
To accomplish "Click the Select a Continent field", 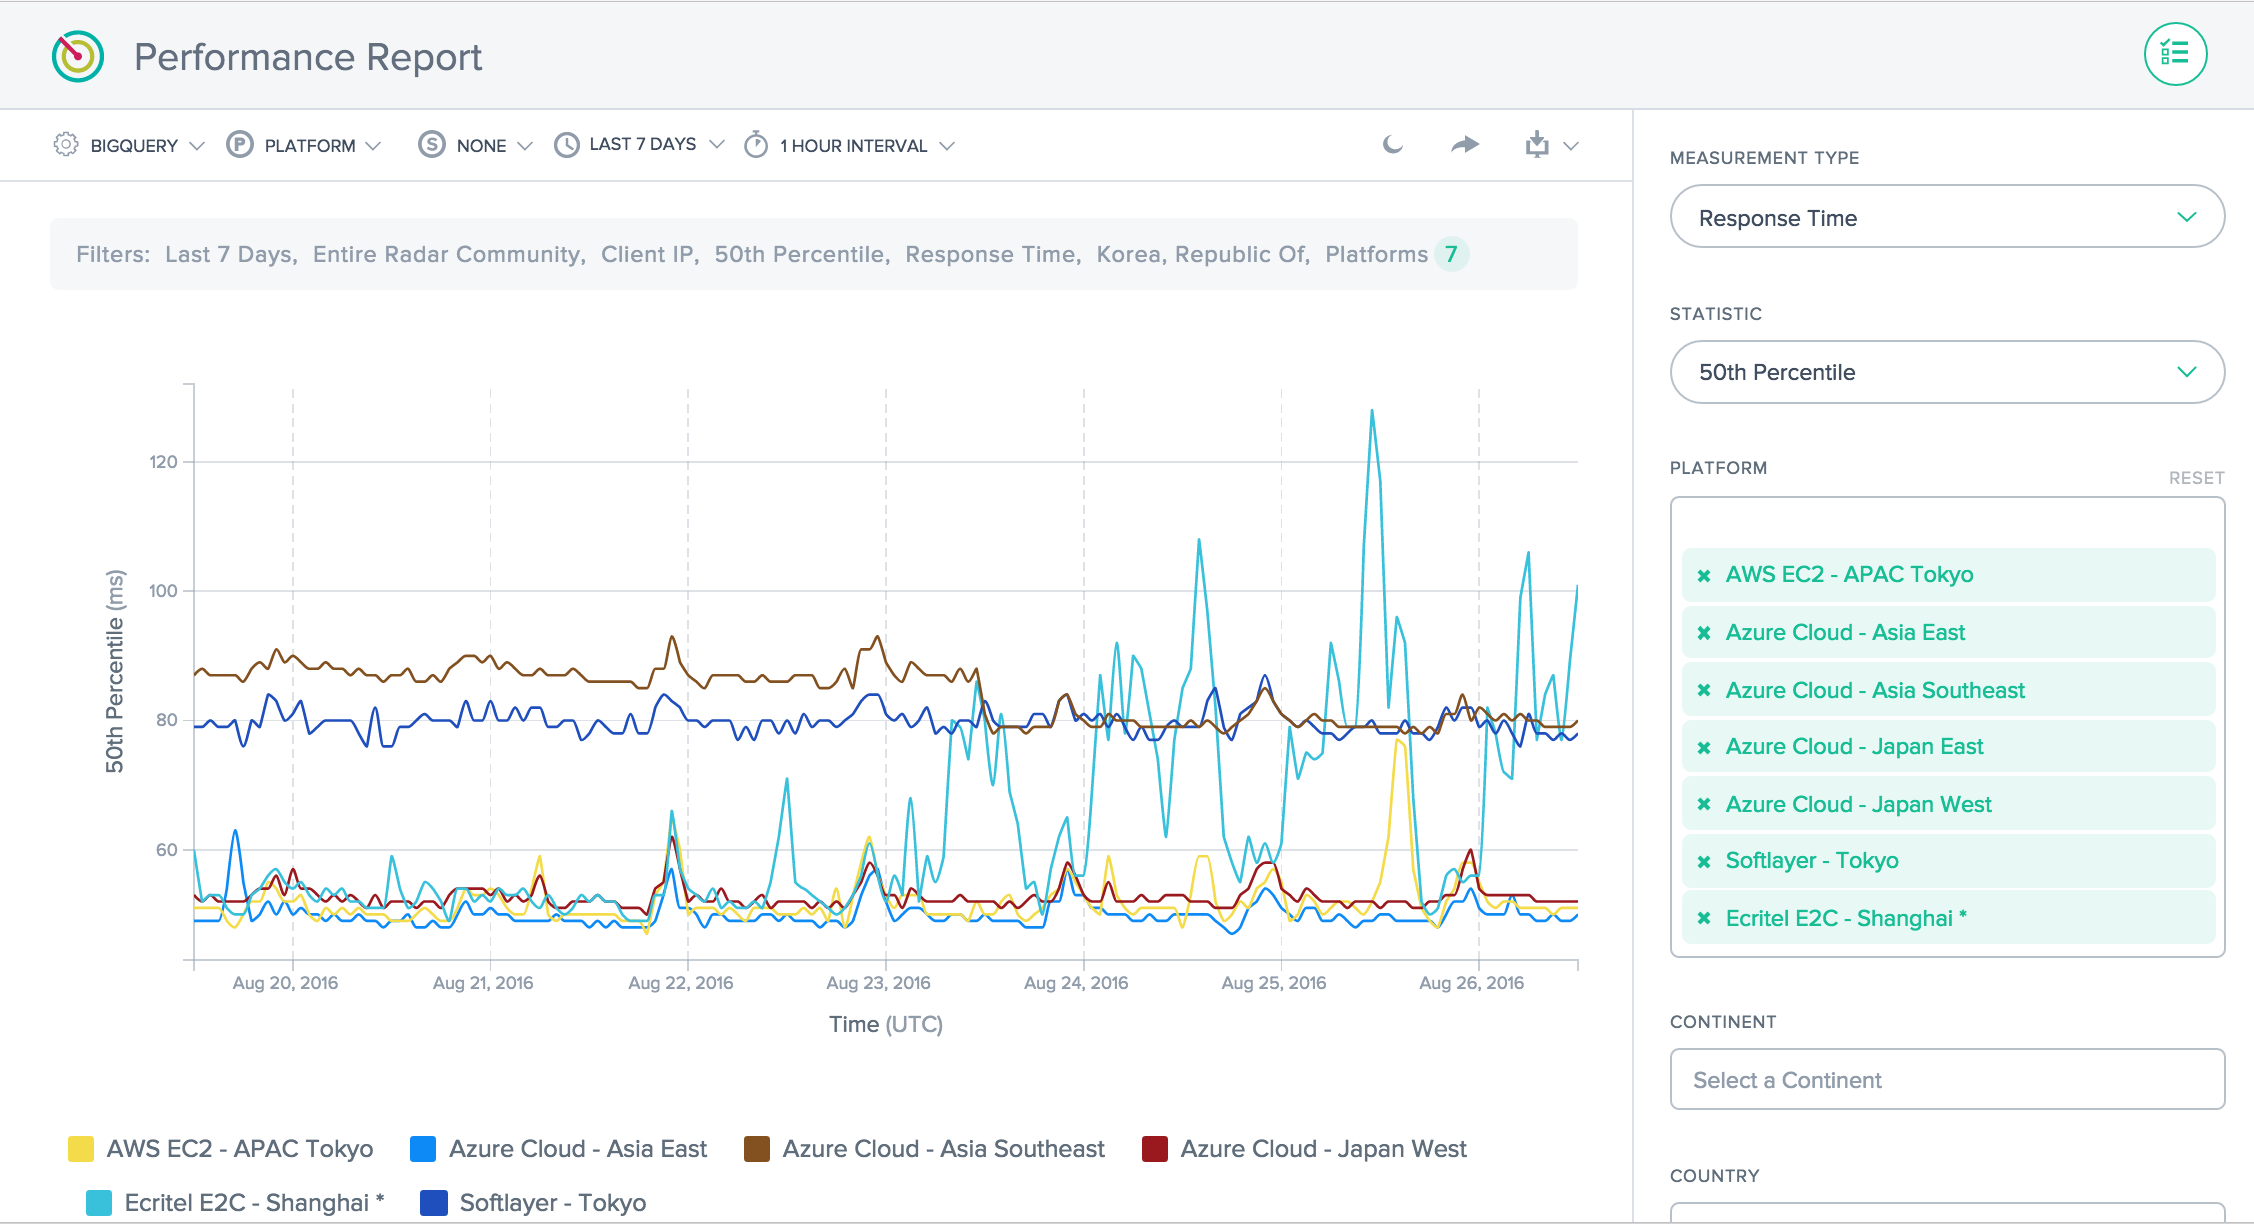I will click(x=1947, y=1079).
